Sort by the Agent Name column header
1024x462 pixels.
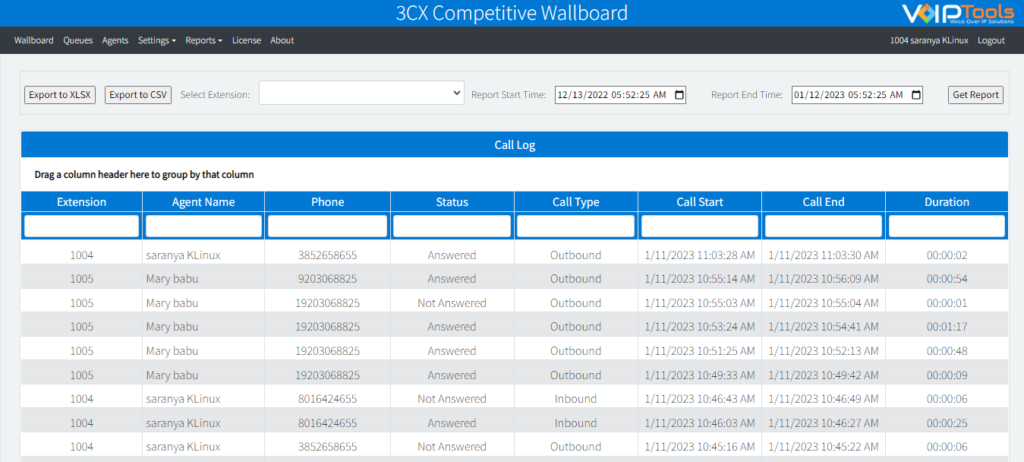pos(203,202)
